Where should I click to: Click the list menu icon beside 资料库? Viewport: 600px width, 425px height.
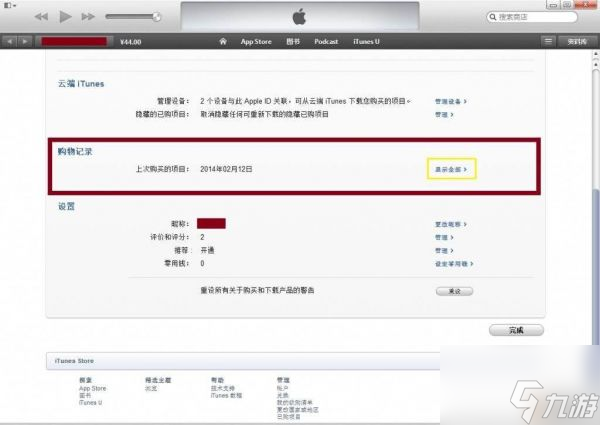point(548,41)
